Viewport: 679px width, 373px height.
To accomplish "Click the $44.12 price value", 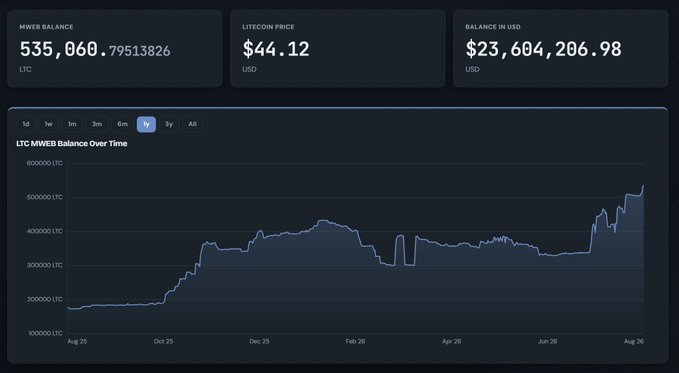I will click(x=276, y=49).
